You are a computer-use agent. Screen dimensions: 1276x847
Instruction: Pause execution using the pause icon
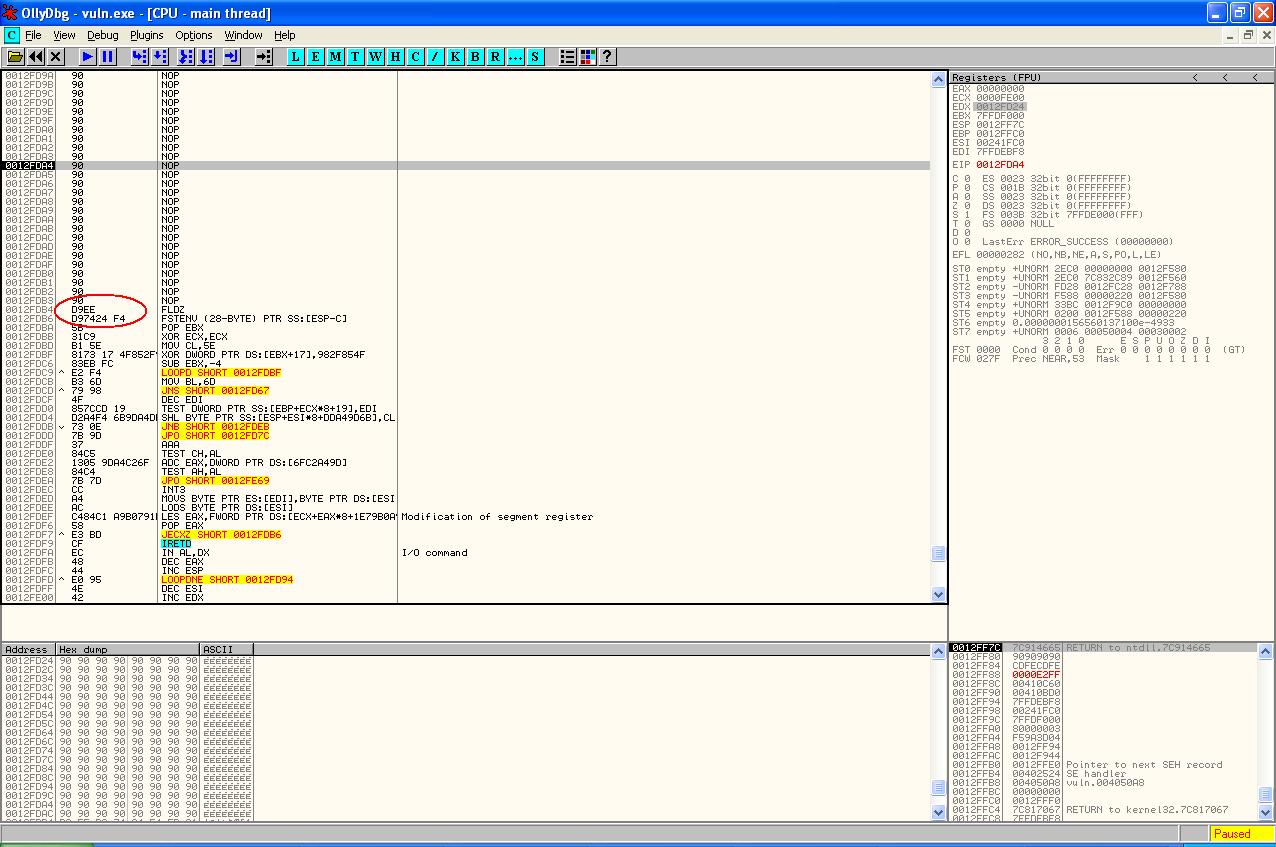108,57
